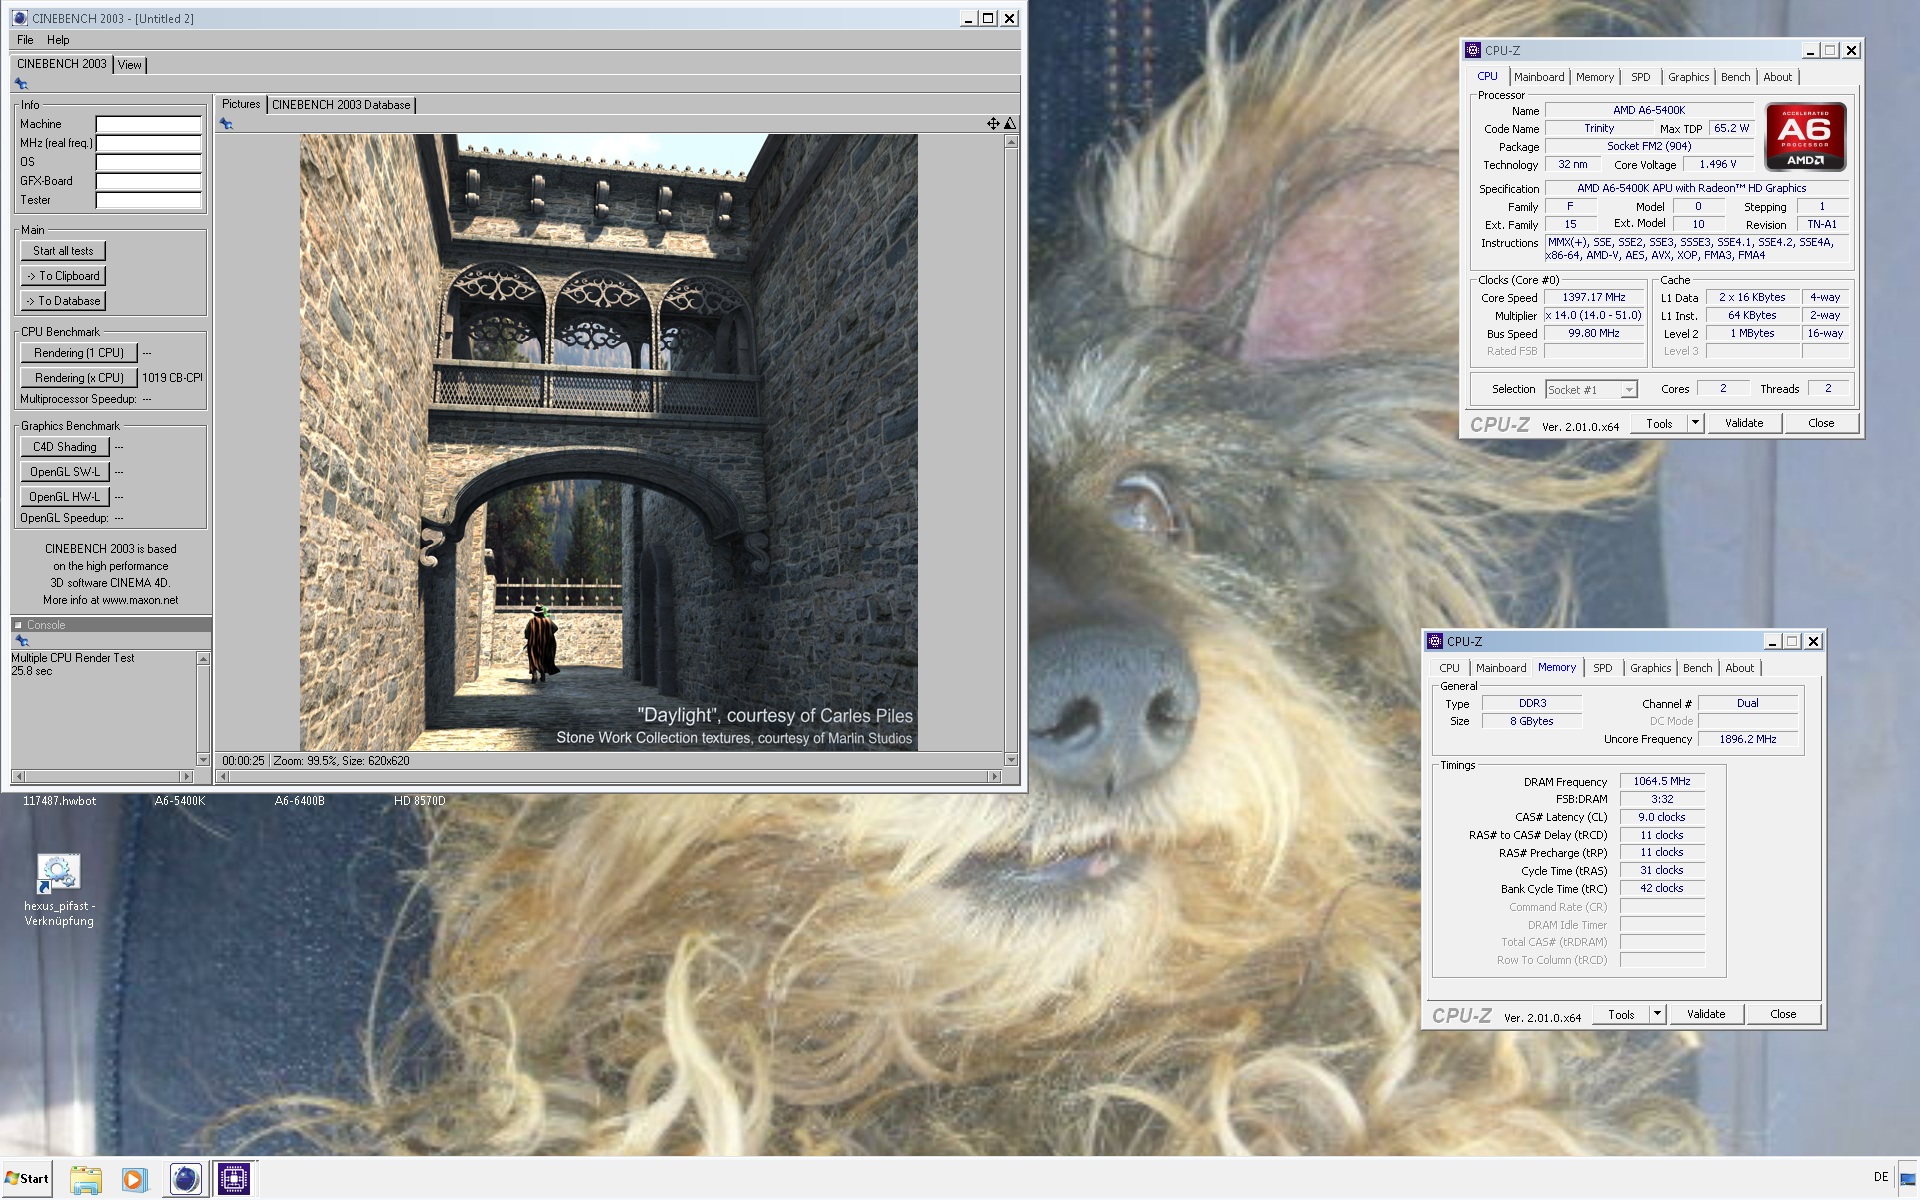Run the C4D Shading benchmark

point(65,447)
